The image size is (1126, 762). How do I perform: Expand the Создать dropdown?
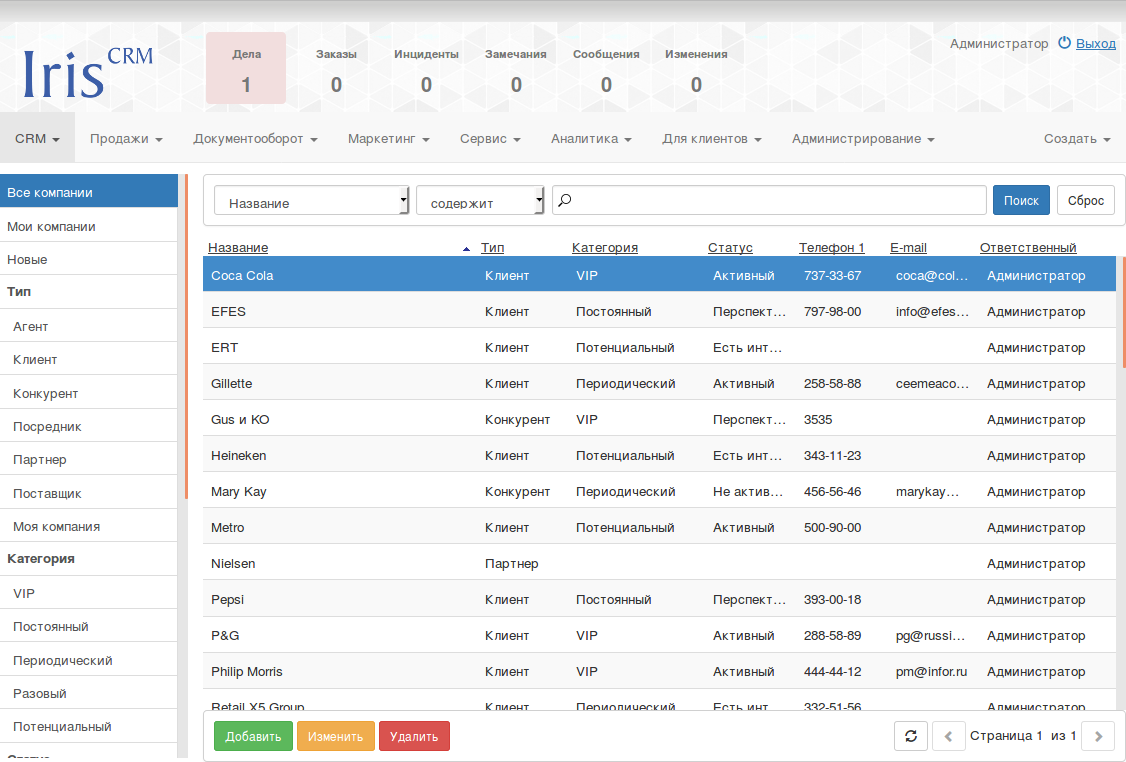1077,138
